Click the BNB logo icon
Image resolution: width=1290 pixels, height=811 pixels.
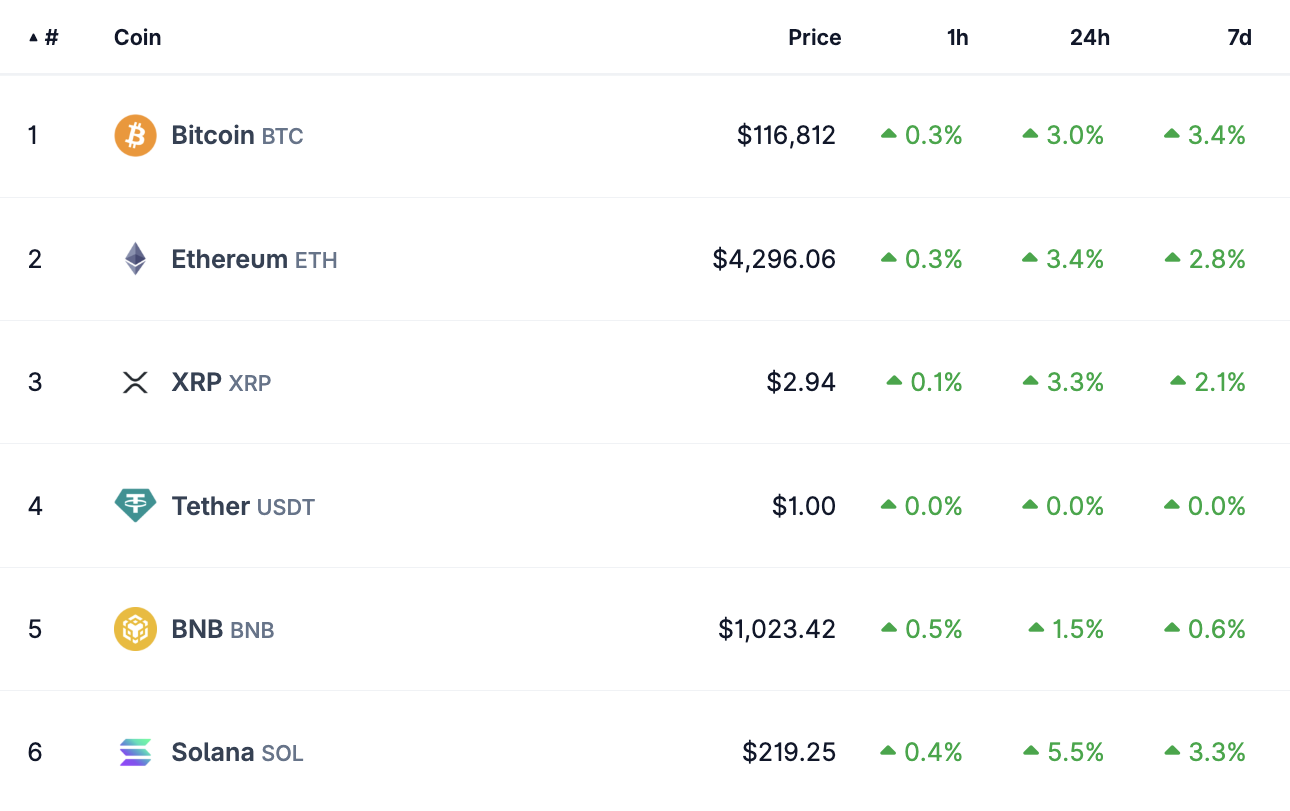point(135,629)
